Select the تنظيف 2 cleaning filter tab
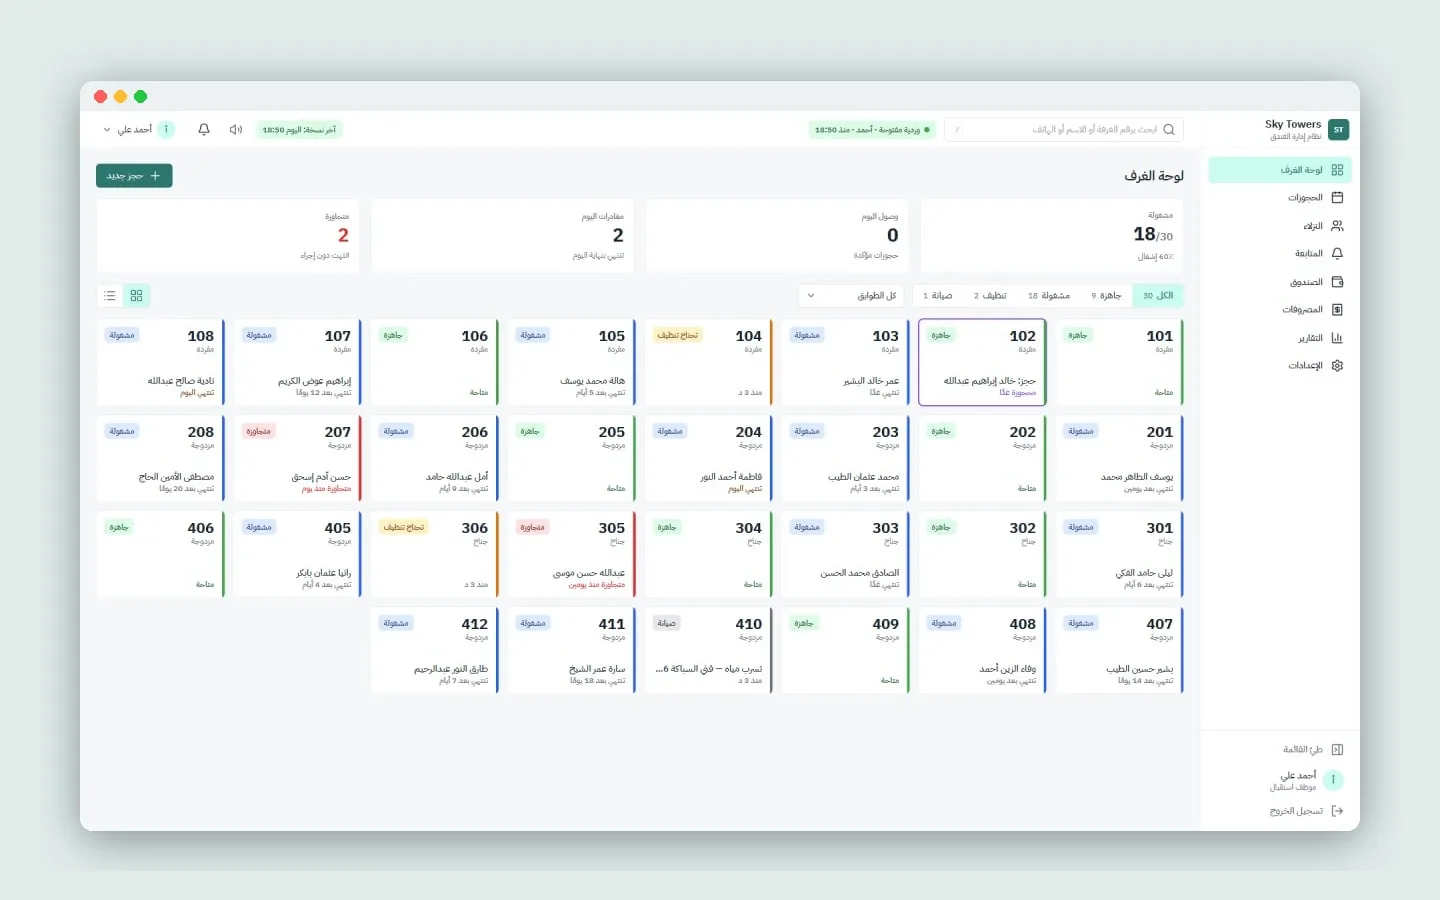 pyautogui.click(x=990, y=296)
